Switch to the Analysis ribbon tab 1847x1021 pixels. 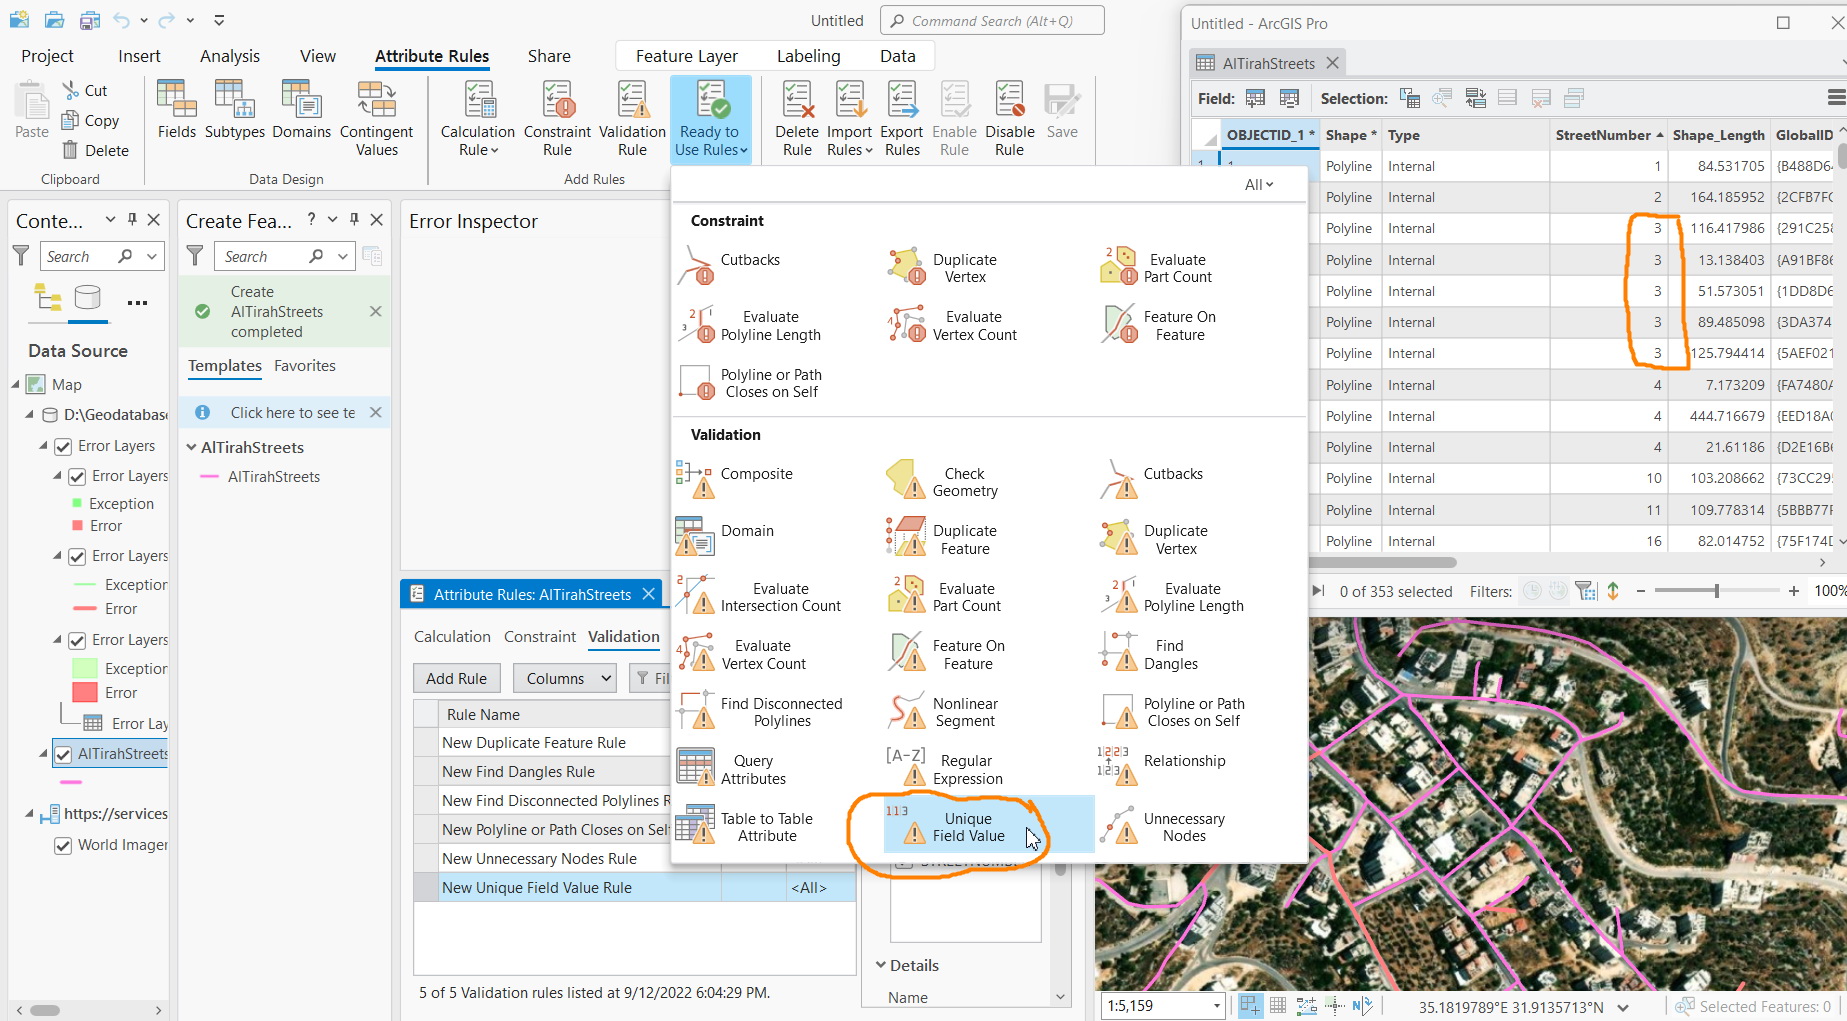coord(230,56)
